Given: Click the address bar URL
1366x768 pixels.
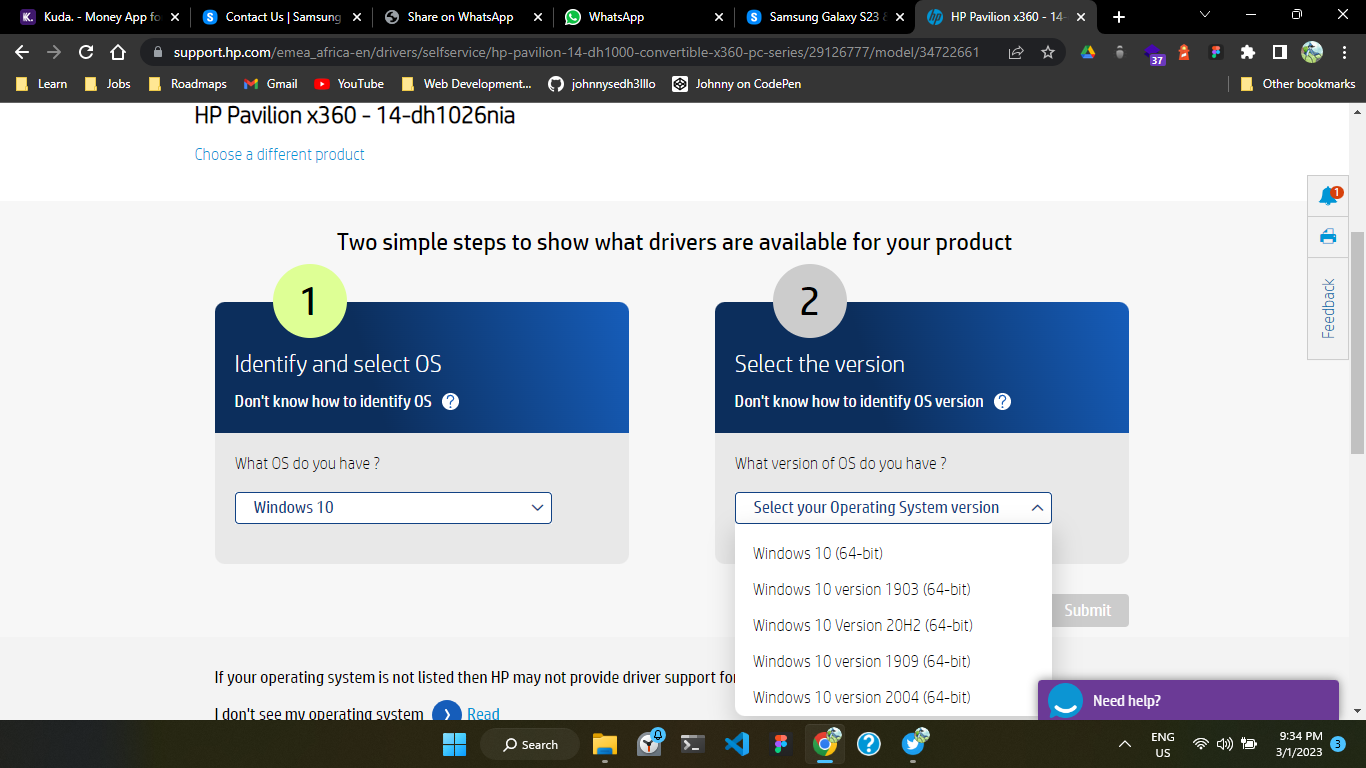Looking at the screenshot, I should coord(576,52).
